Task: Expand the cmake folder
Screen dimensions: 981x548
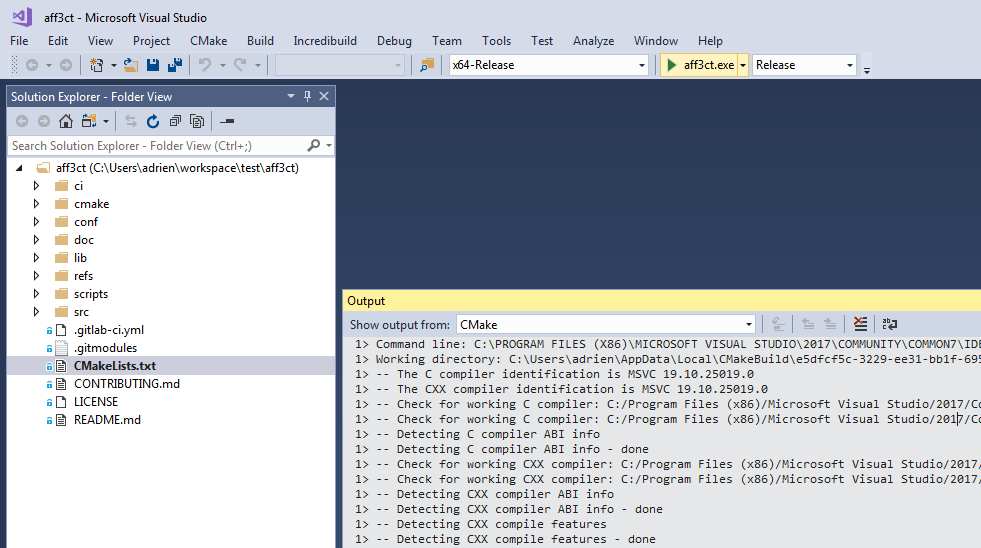Action: 36,204
